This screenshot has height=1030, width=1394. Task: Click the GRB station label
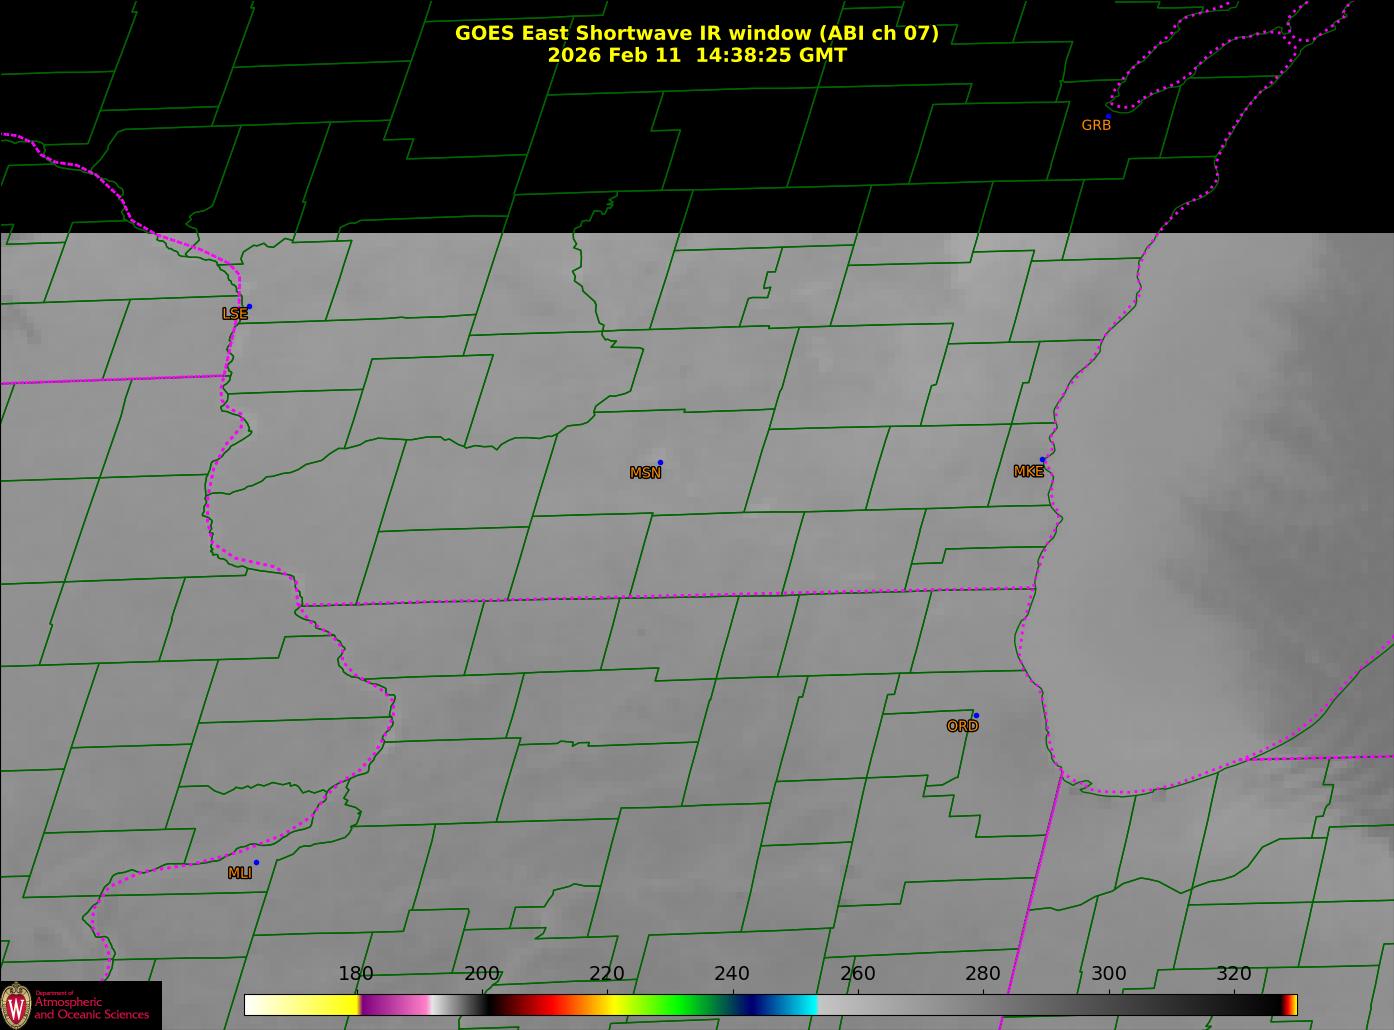click(x=1096, y=125)
